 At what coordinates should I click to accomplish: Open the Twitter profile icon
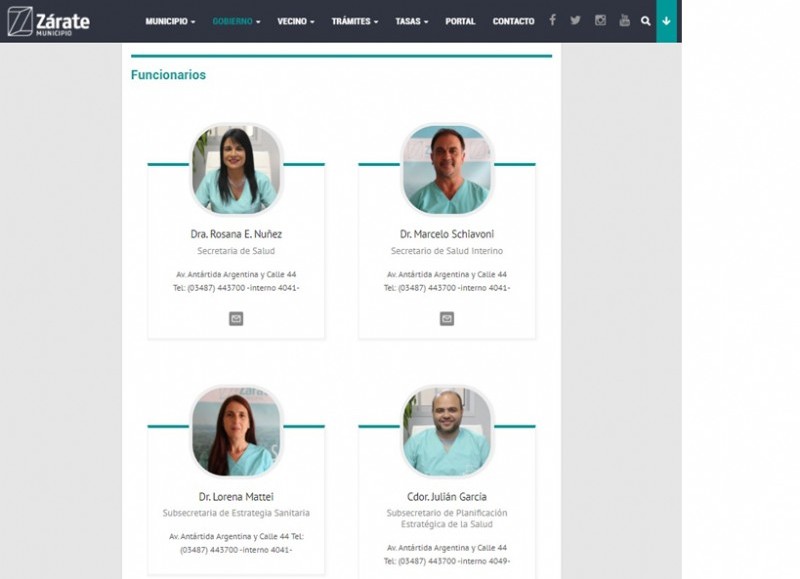(x=576, y=20)
